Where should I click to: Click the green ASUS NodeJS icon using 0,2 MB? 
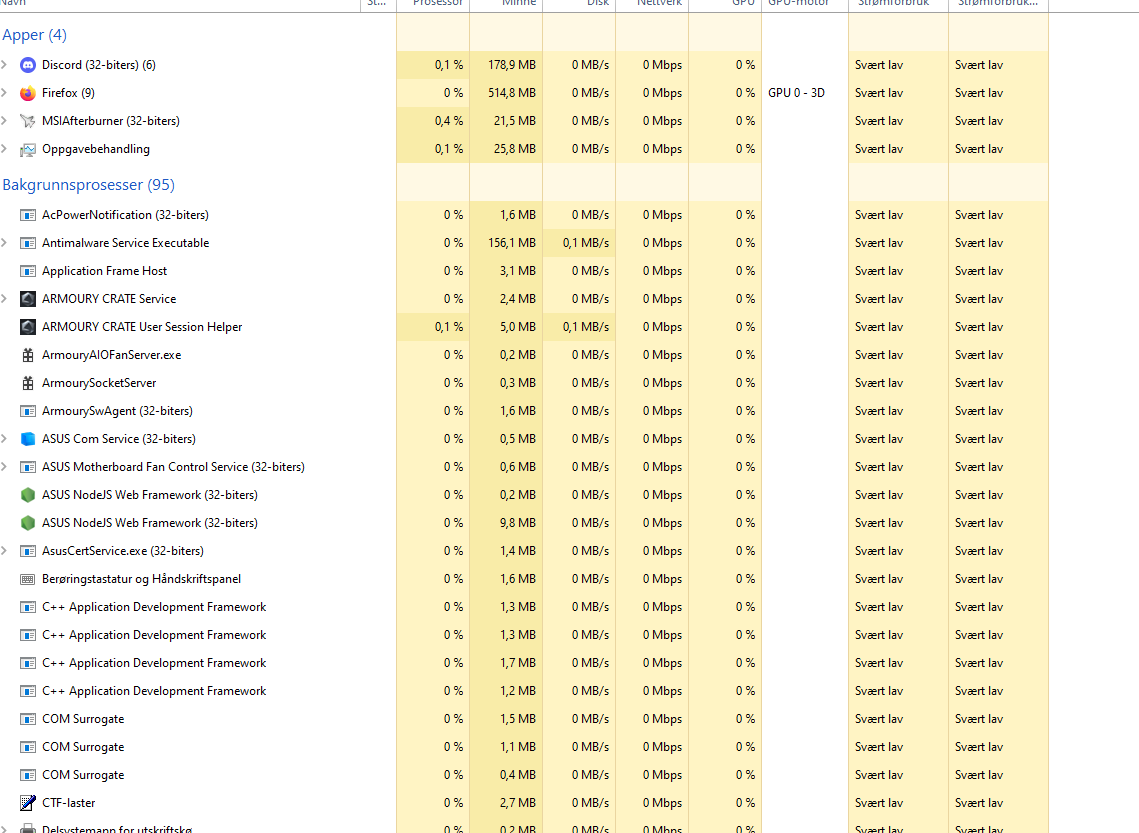(28, 495)
